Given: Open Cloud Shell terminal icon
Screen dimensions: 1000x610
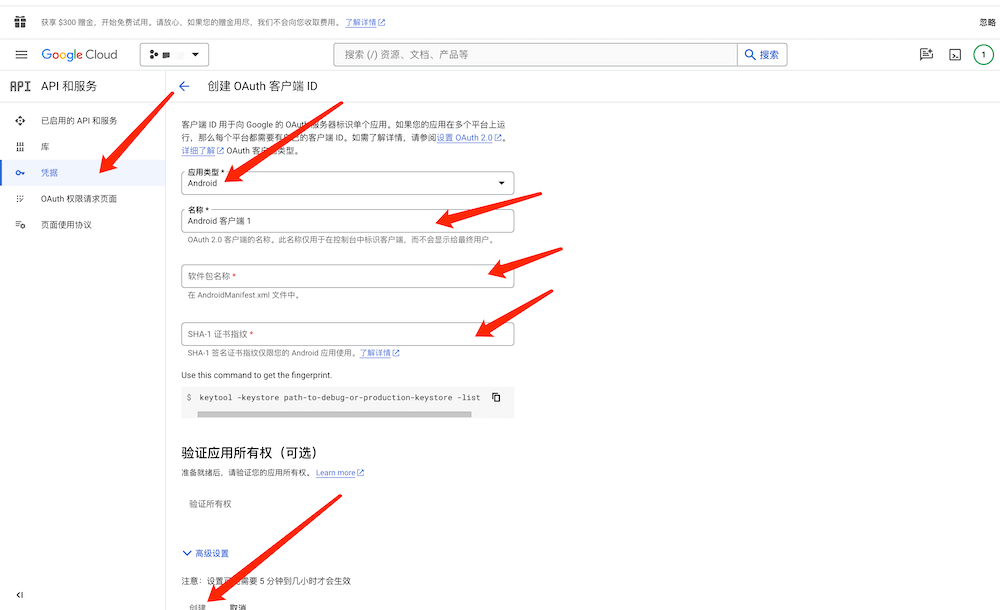Looking at the screenshot, I should 955,55.
